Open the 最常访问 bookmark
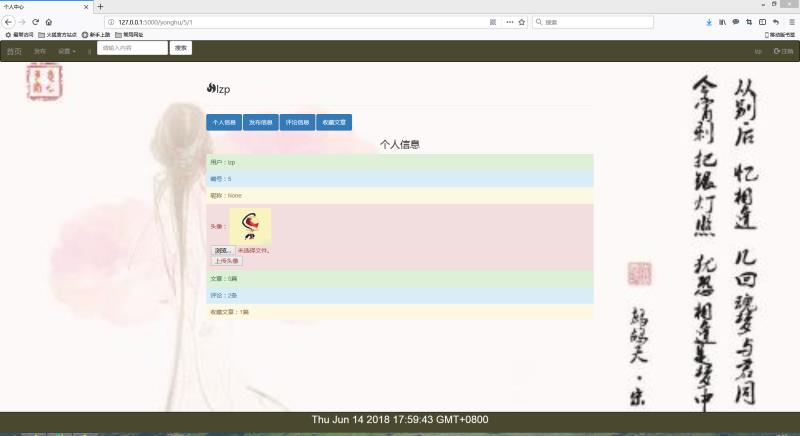Screen dimensions: 800x436 coord(19,35)
